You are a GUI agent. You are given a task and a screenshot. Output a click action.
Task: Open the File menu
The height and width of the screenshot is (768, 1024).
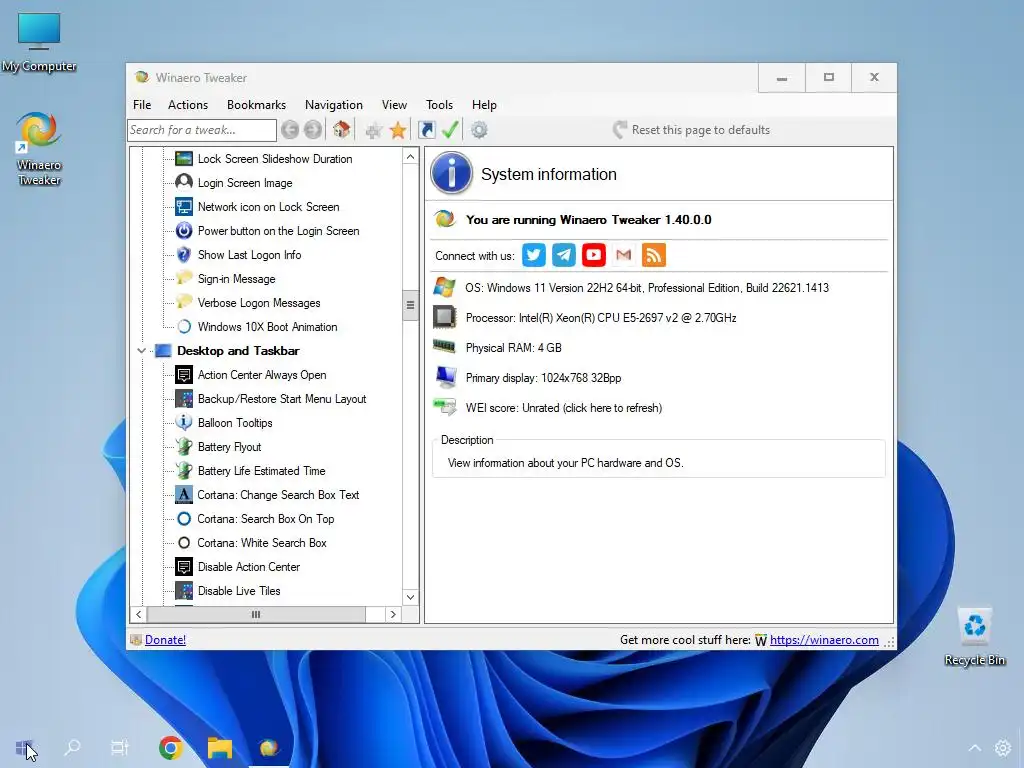(142, 104)
